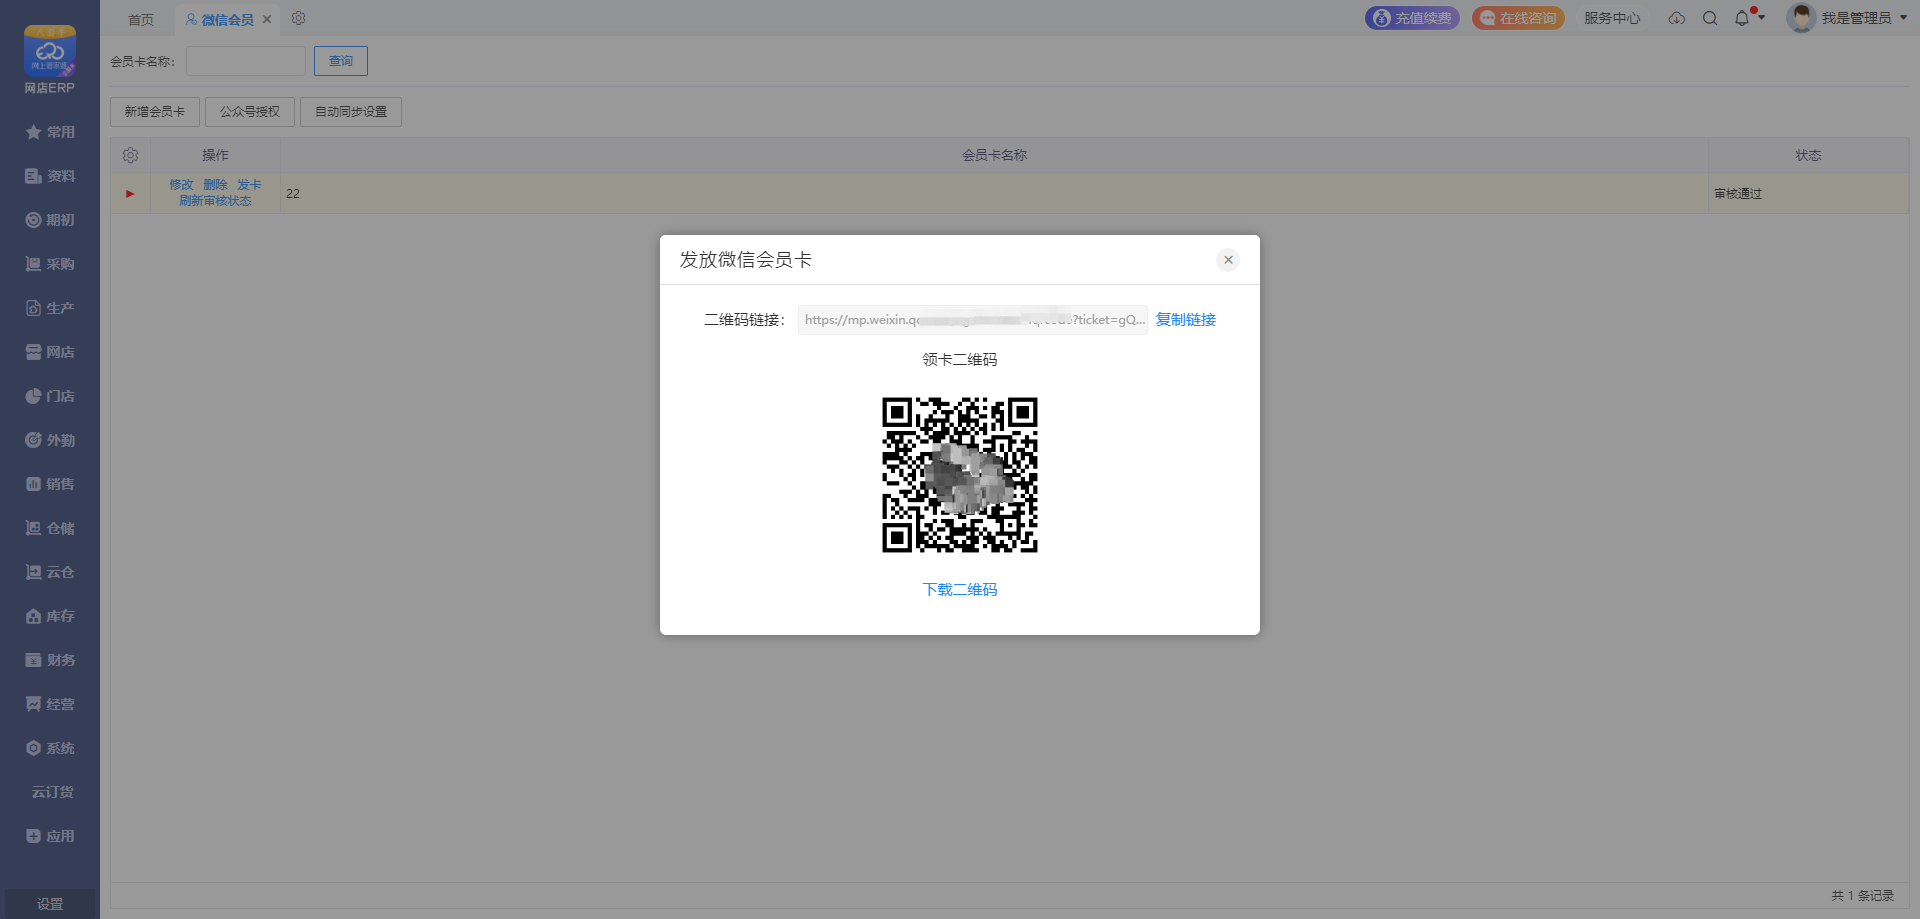Select the member card name cell 22
The height and width of the screenshot is (919, 1920).
coord(994,194)
